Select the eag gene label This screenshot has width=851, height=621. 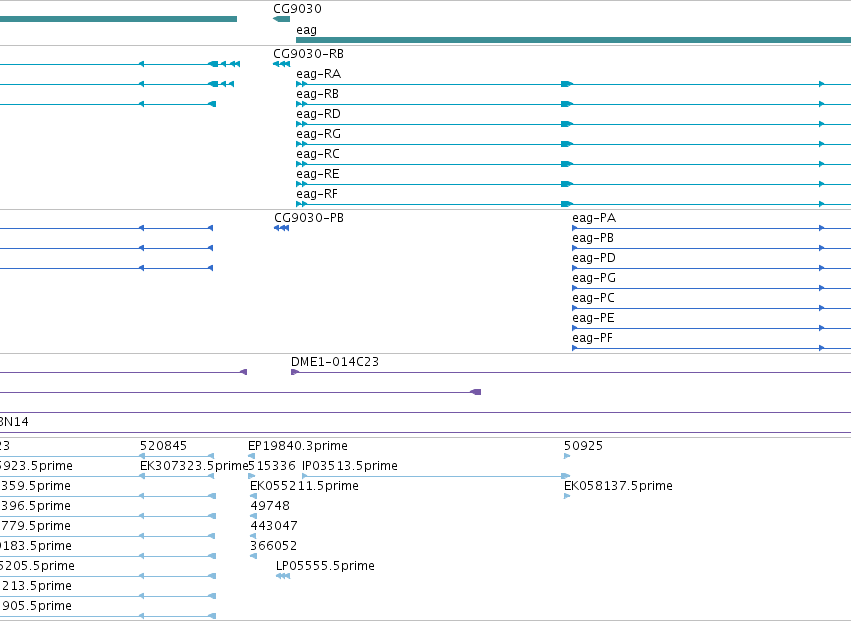(306, 30)
